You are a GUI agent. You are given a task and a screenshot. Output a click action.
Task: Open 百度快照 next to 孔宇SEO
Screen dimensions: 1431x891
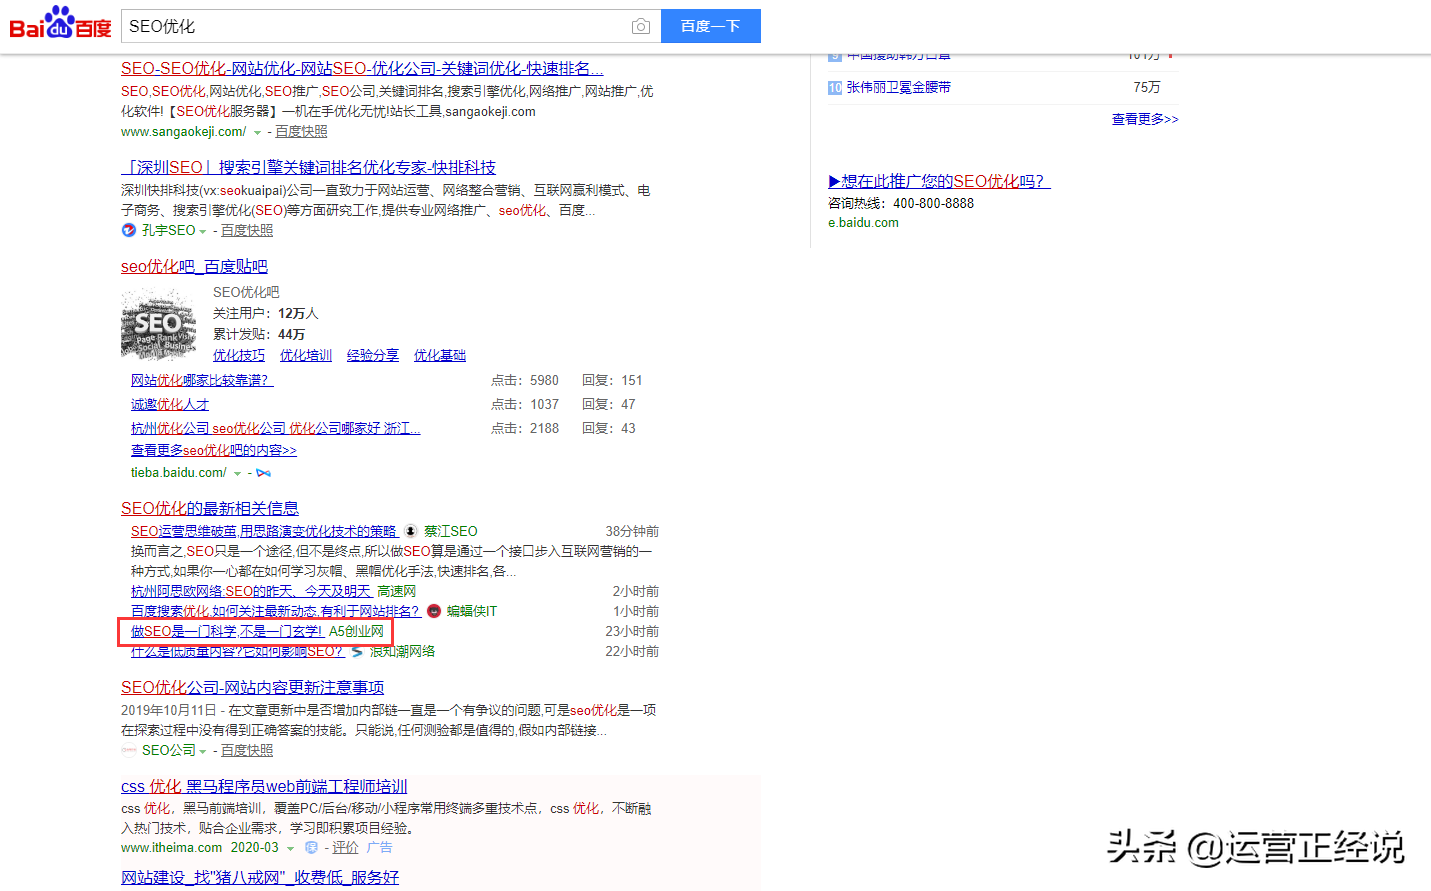click(247, 230)
